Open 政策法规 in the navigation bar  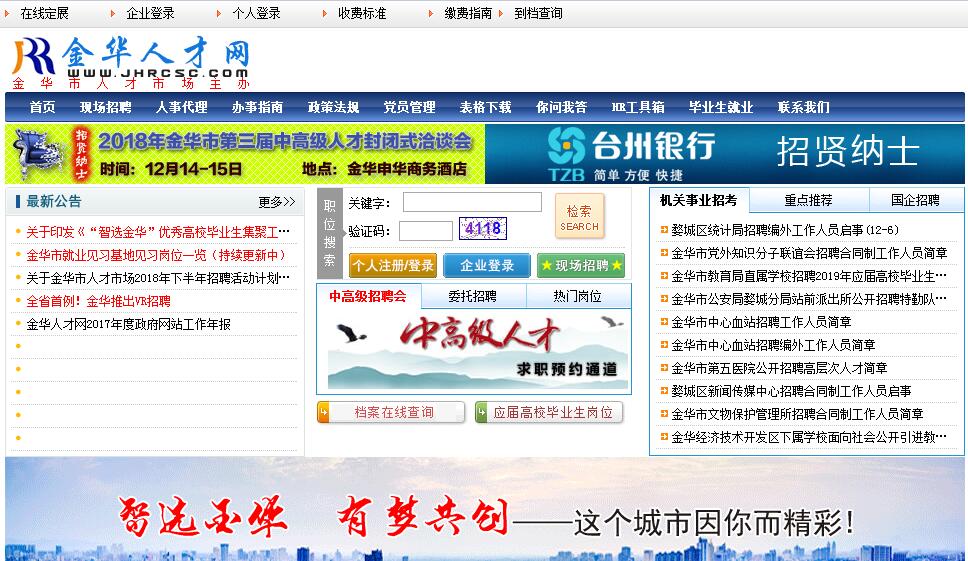coord(333,107)
